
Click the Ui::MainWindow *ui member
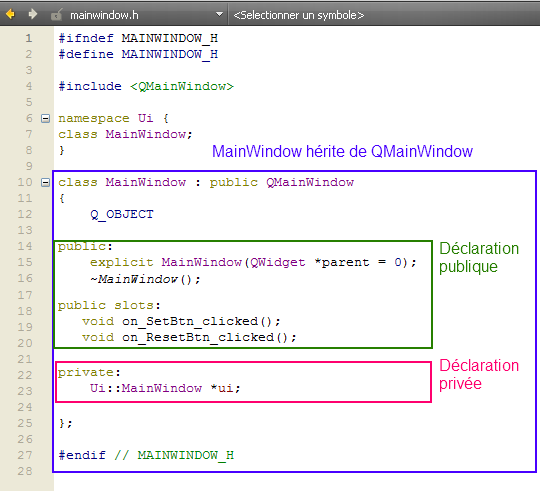(x=165, y=388)
